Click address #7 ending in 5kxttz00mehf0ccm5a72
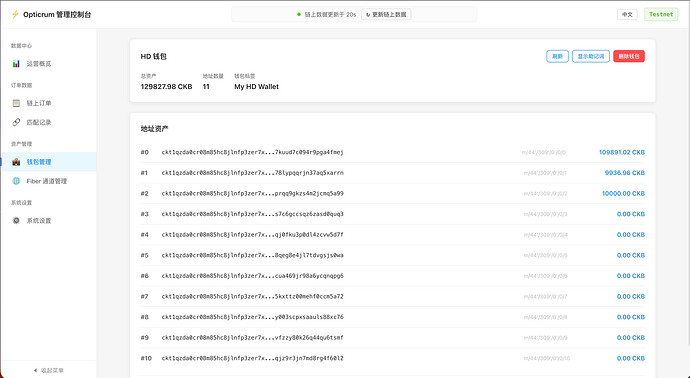Screen dimensions: 690x378 253,296
